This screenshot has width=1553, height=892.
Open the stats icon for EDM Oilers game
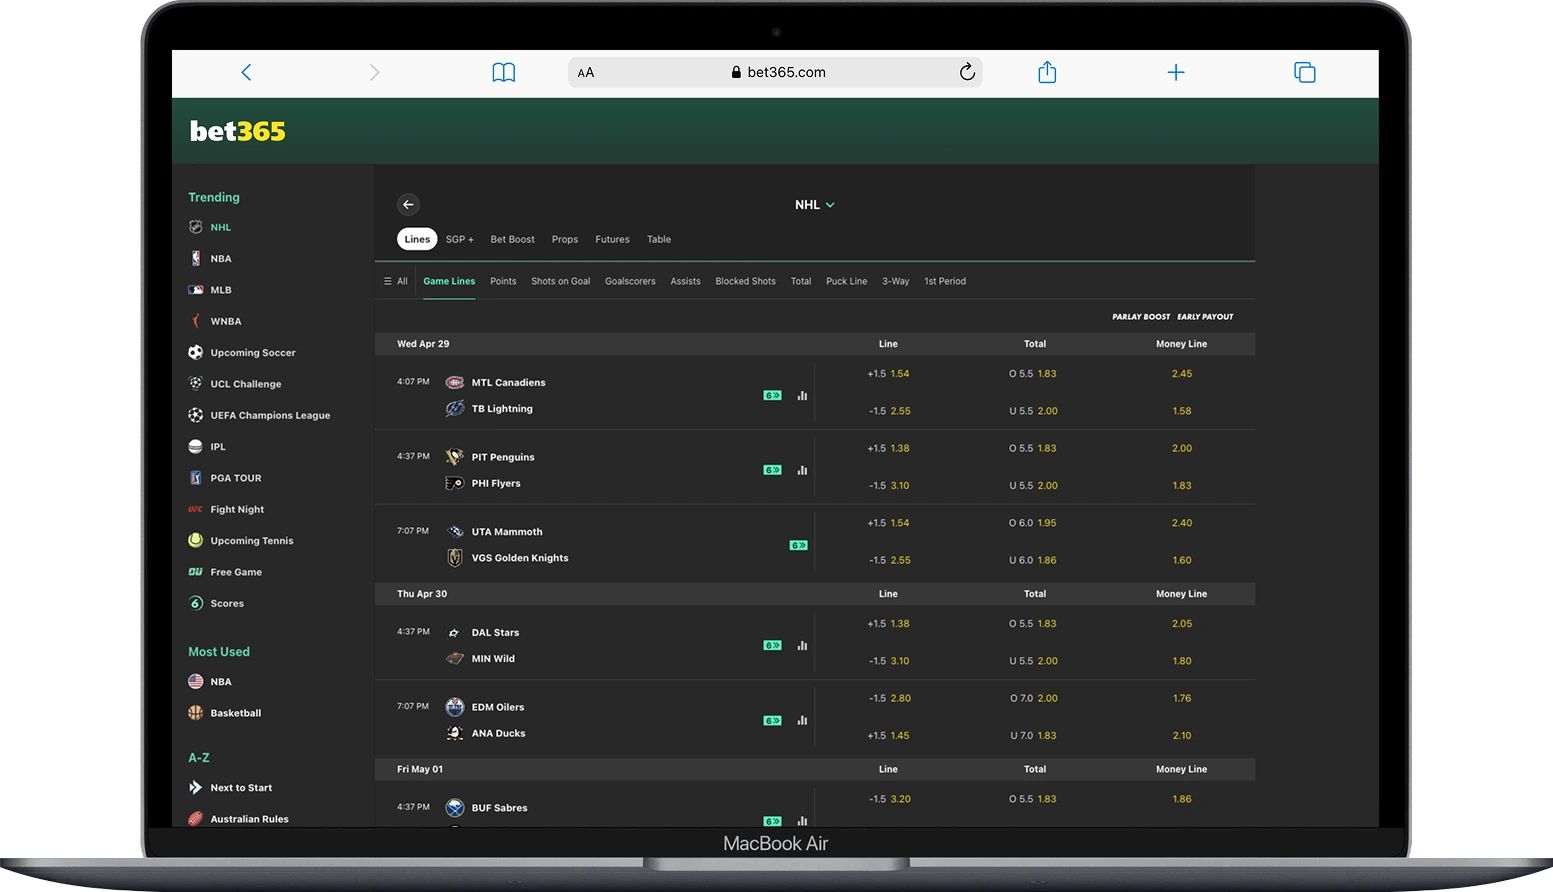pyautogui.click(x=802, y=720)
